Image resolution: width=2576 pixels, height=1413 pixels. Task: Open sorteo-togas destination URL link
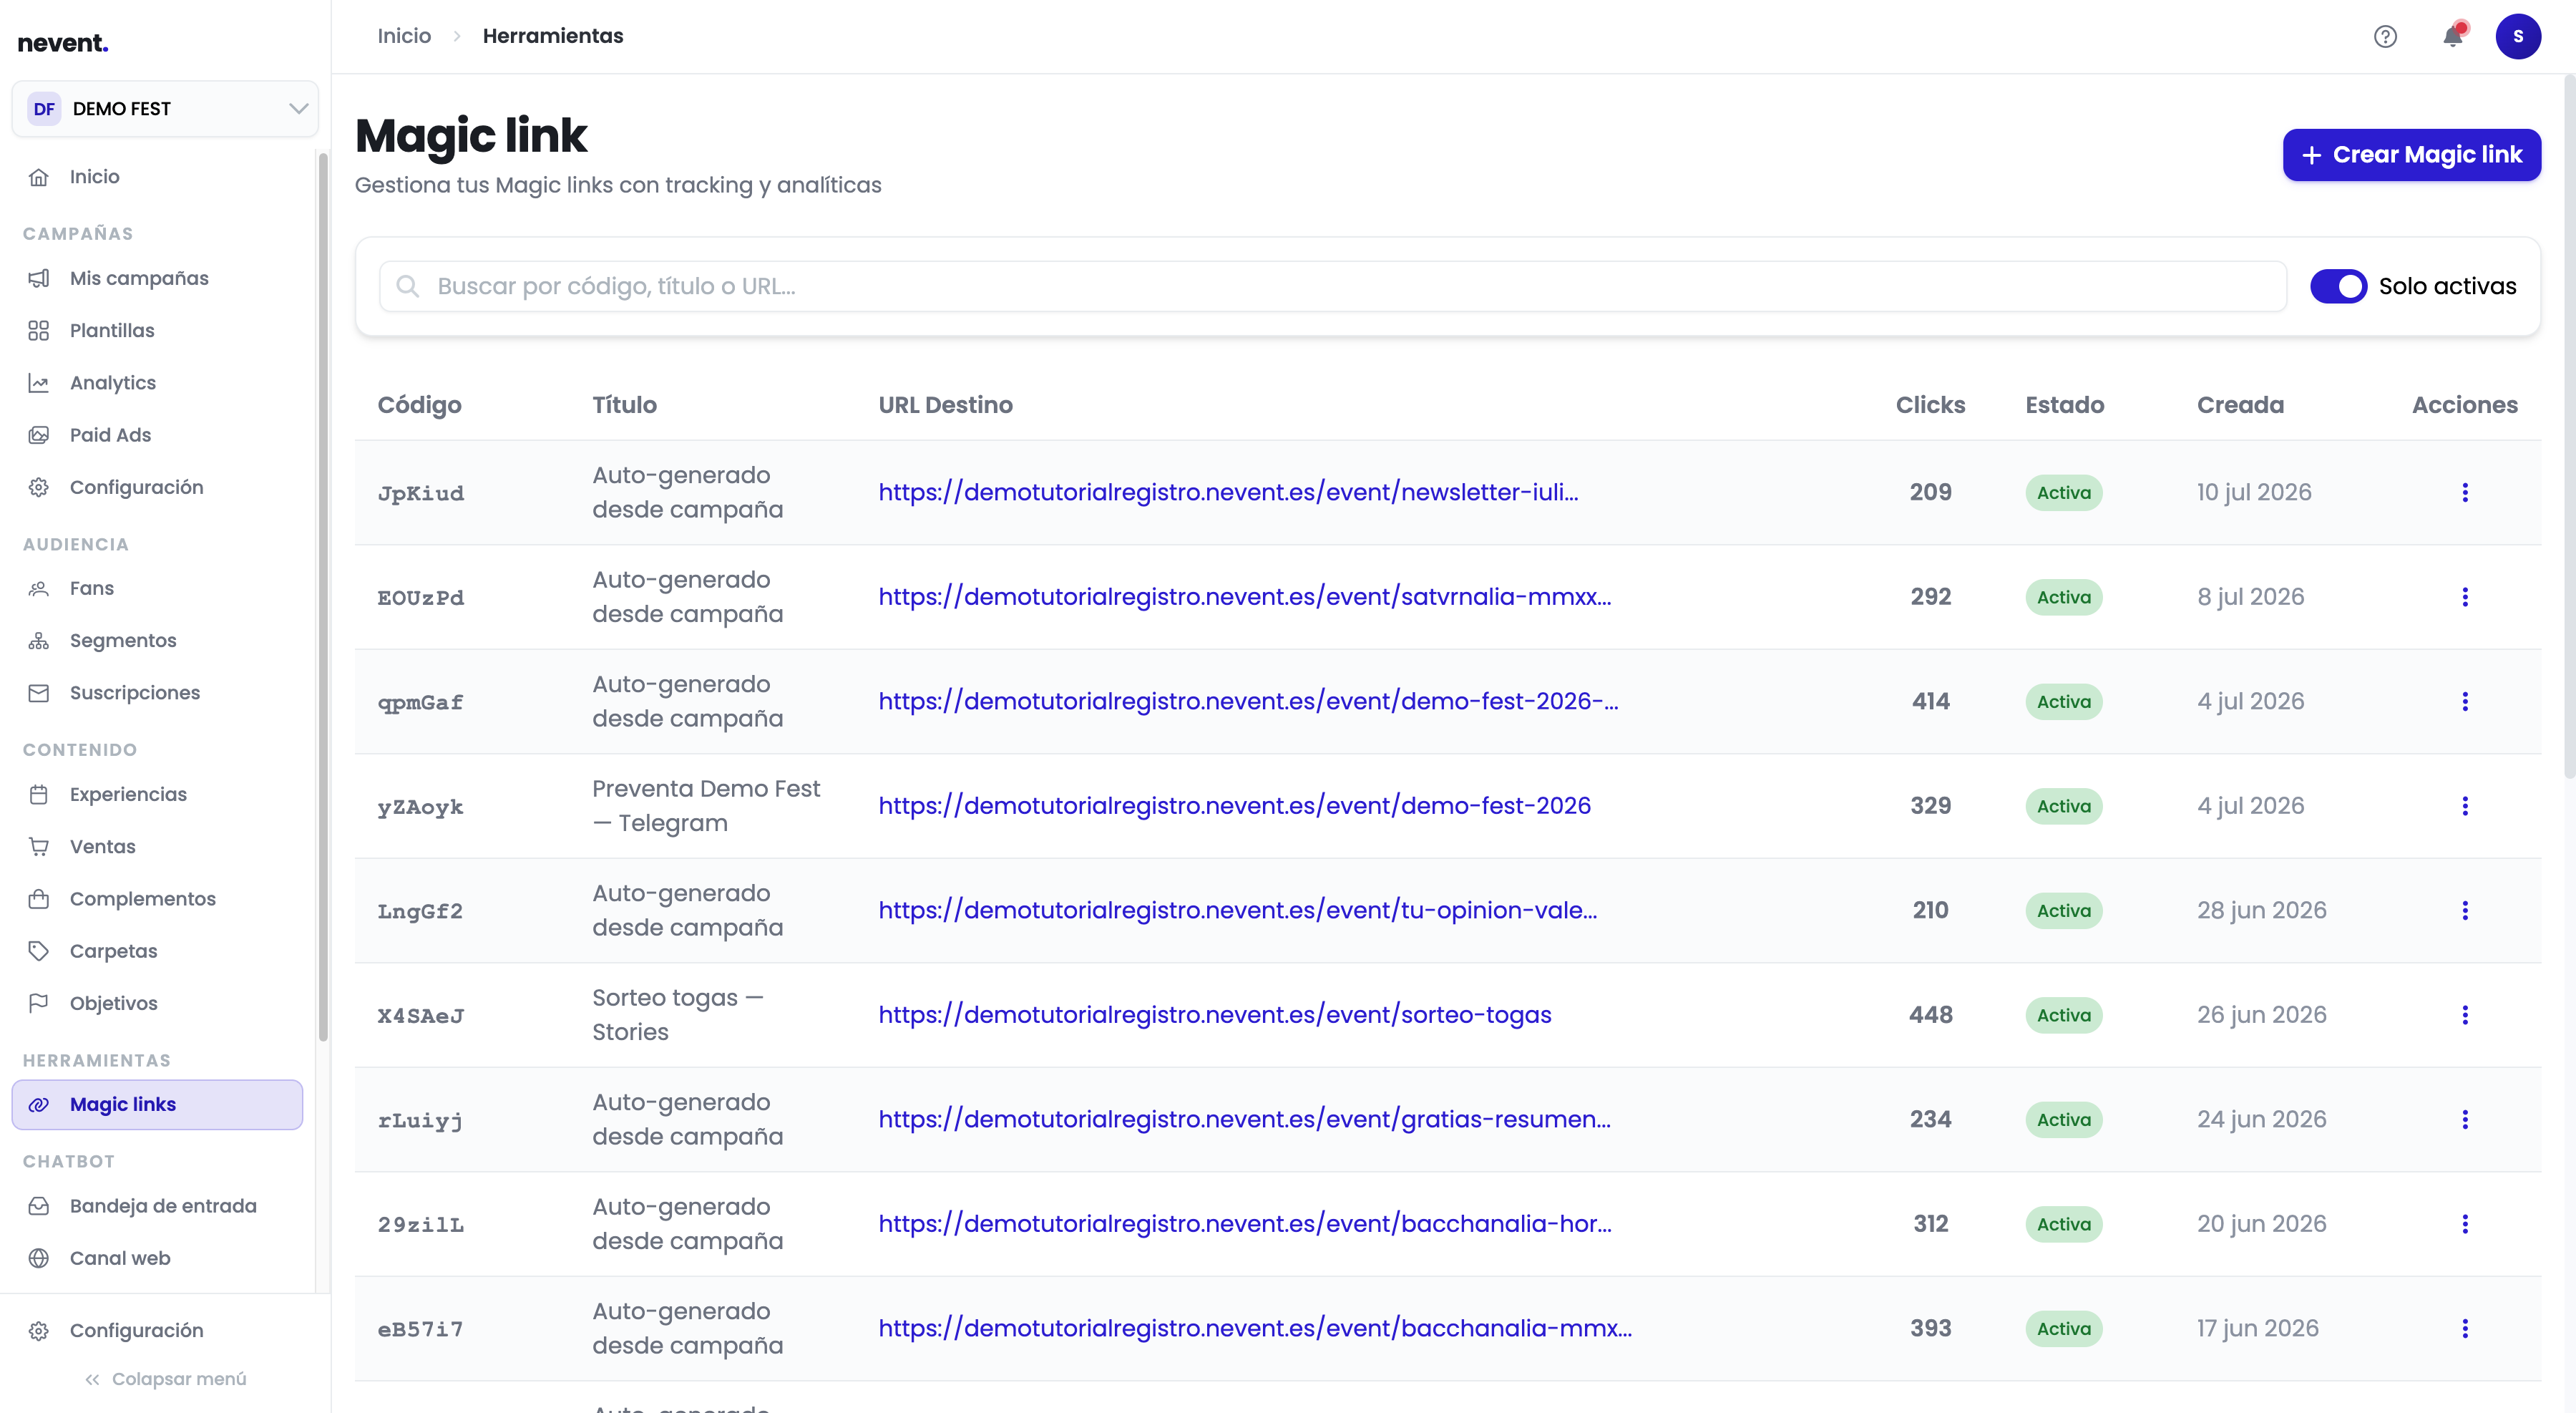tap(1215, 1015)
